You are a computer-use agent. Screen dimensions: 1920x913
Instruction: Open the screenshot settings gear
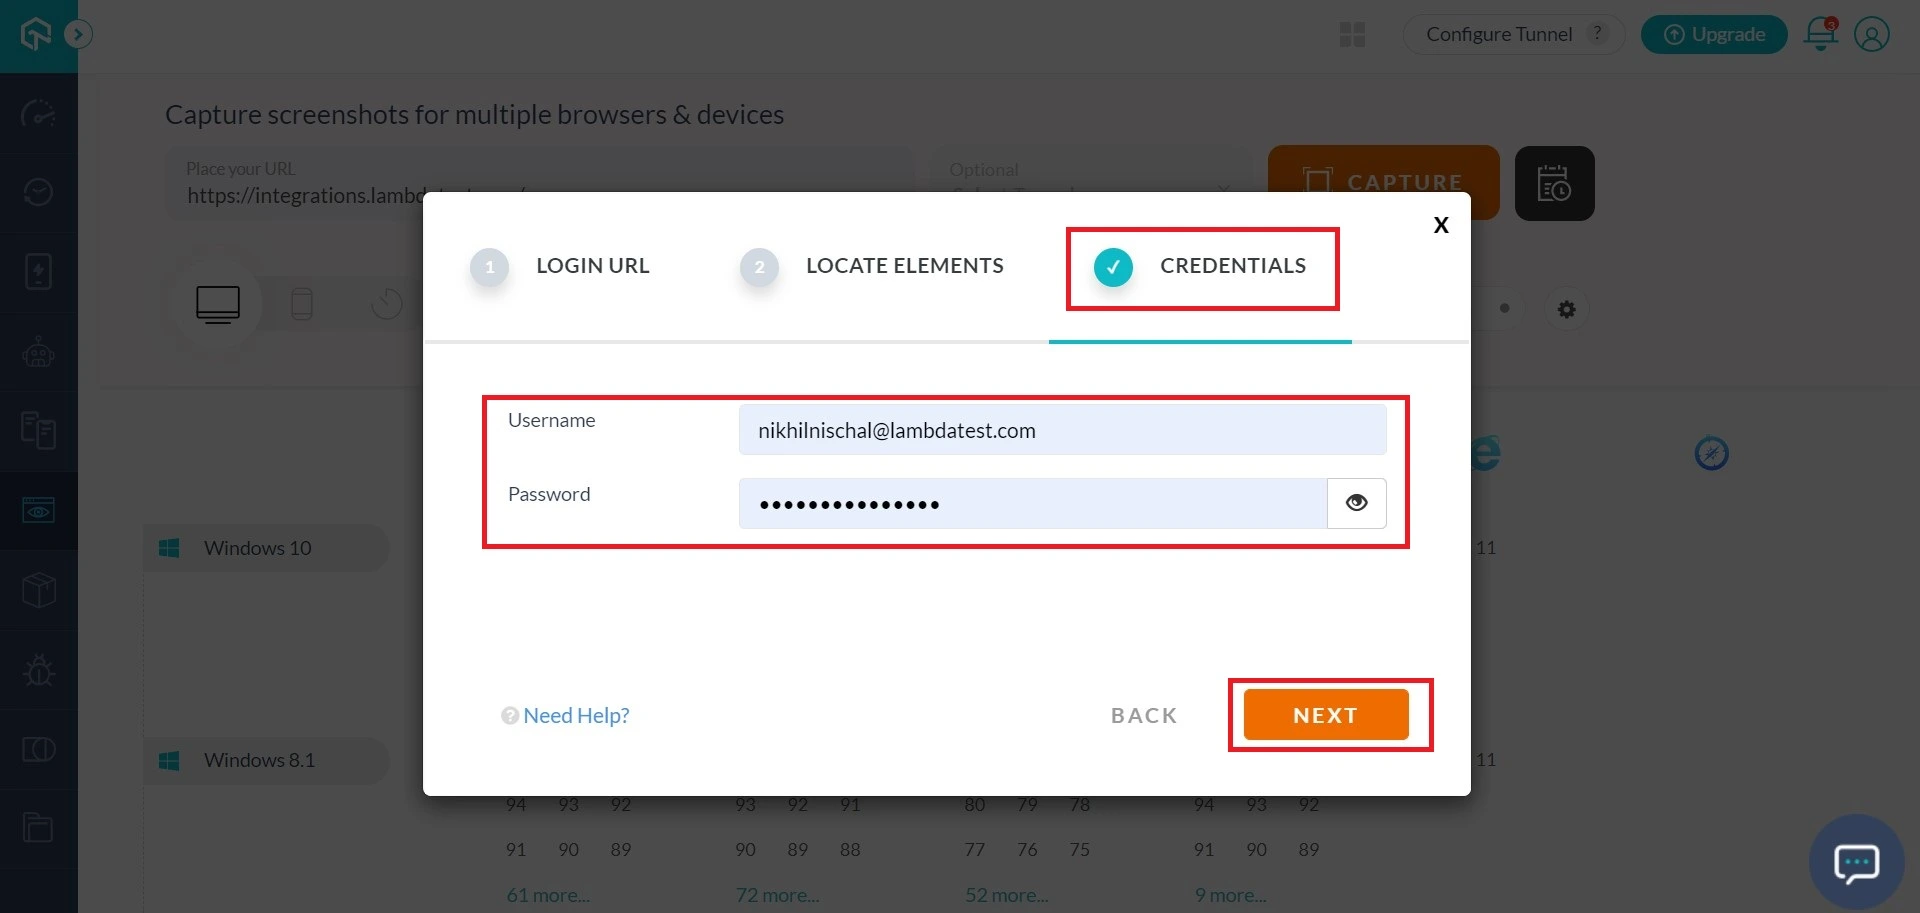coord(1566,309)
